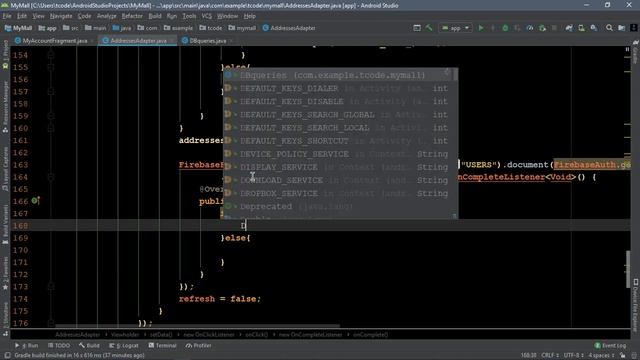Viewport: 640px width, 360px height.
Task: Open indent 4 spaces selector
Action: (x=601, y=356)
